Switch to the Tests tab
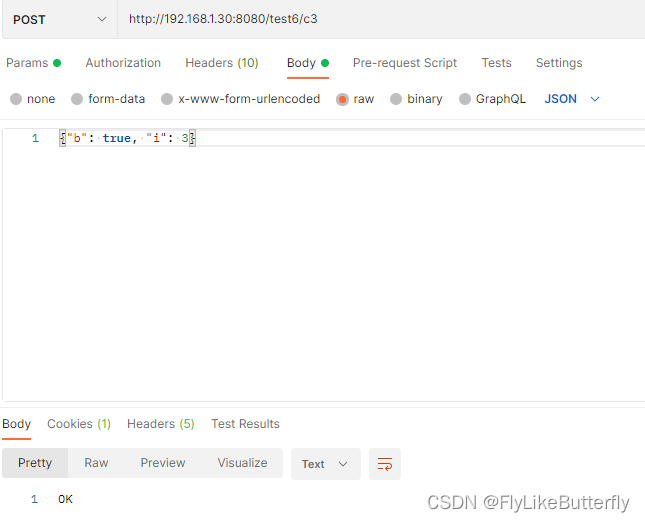 pyautogui.click(x=497, y=63)
